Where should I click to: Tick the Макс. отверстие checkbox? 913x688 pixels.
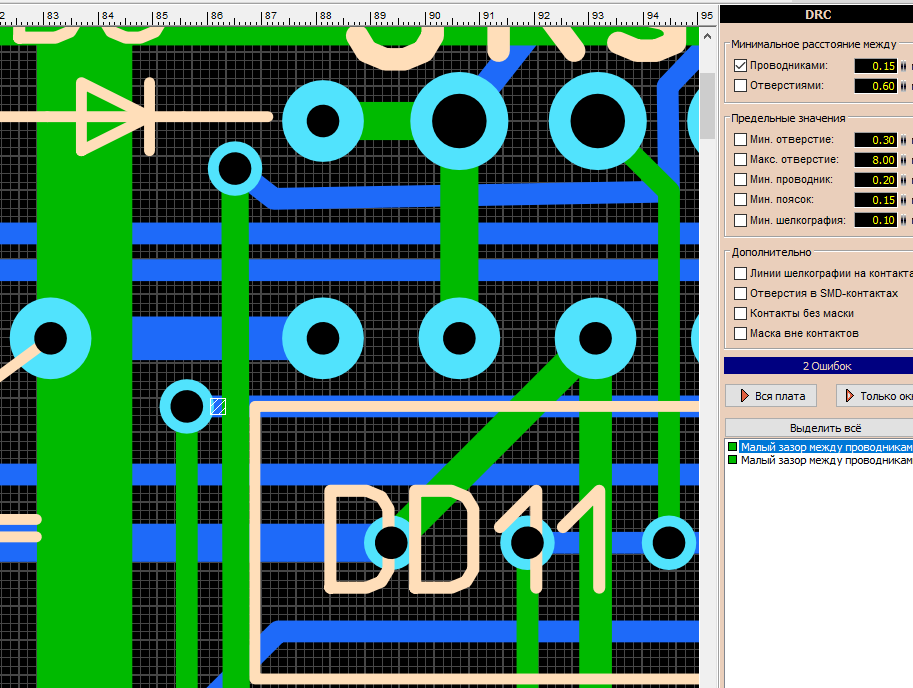tap(740, 160)
